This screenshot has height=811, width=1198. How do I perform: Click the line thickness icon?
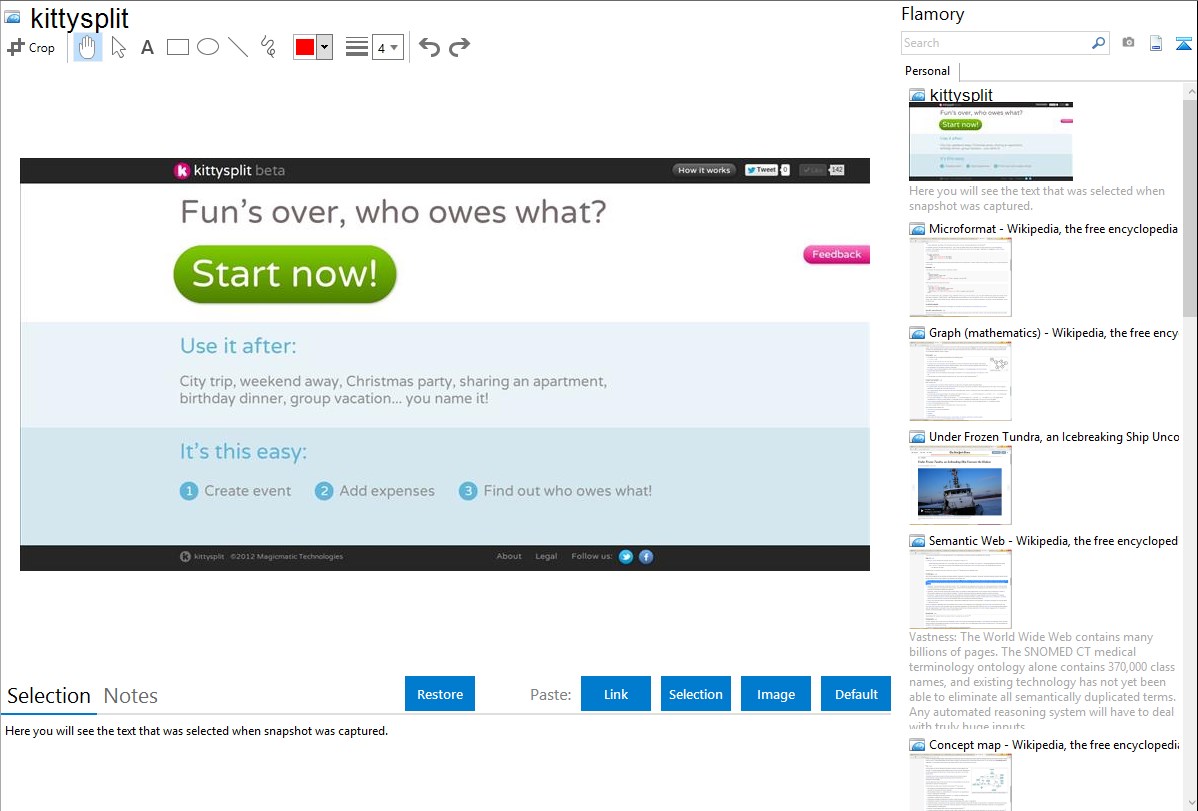click(x=356, y=47)
